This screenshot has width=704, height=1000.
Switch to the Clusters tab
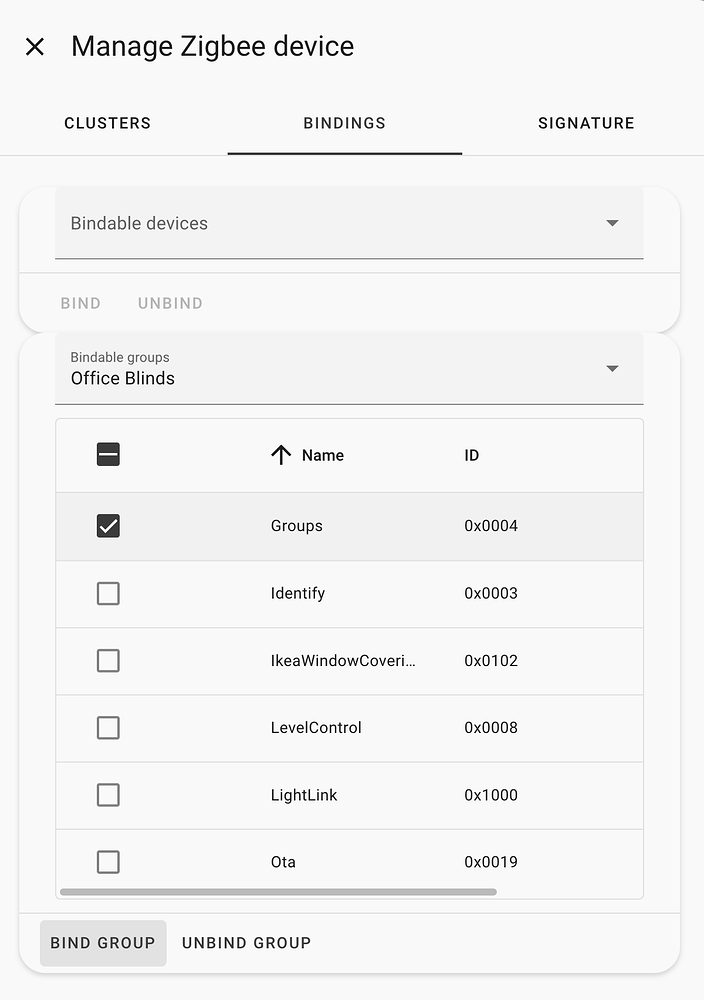pos(107,123)
